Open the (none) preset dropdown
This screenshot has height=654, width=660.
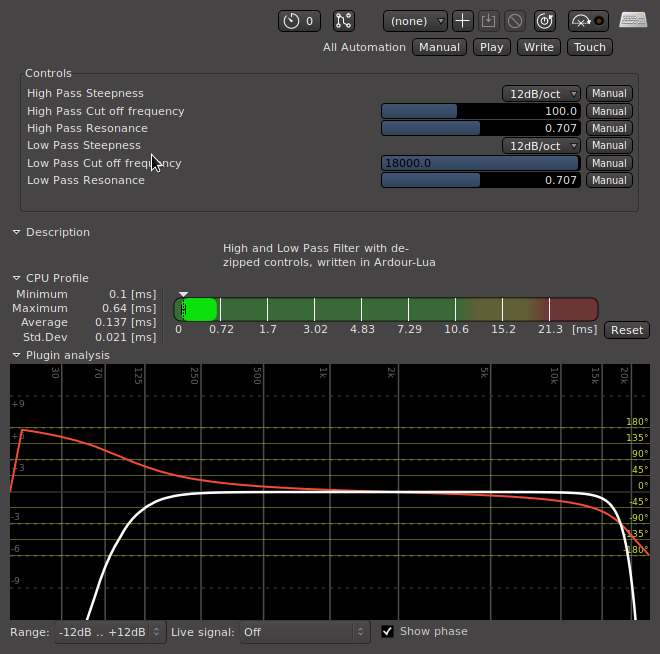pyautogui.click(x=415, y=21)
